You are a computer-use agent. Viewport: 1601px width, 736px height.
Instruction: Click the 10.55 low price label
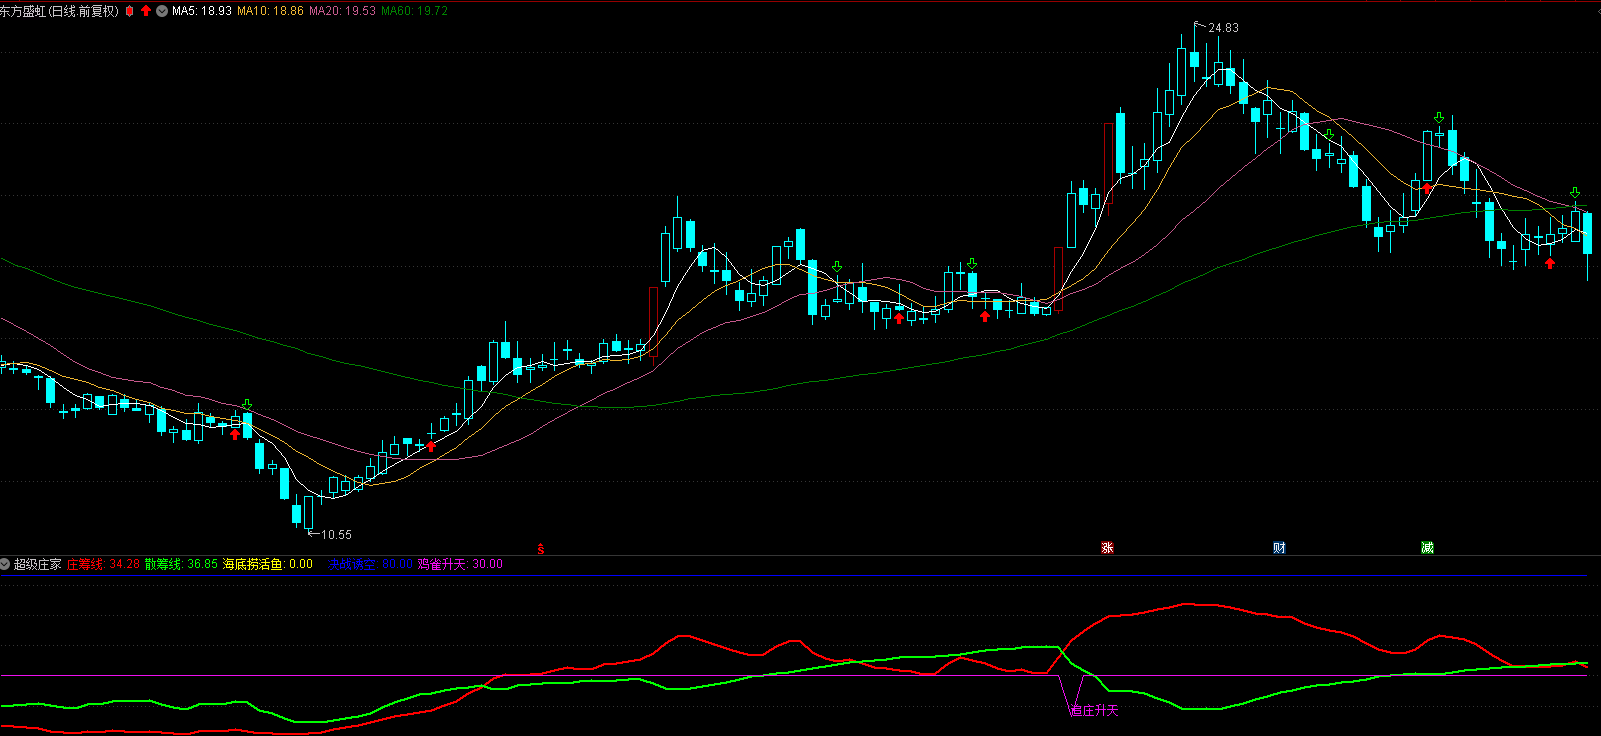(x=337, y=535)
